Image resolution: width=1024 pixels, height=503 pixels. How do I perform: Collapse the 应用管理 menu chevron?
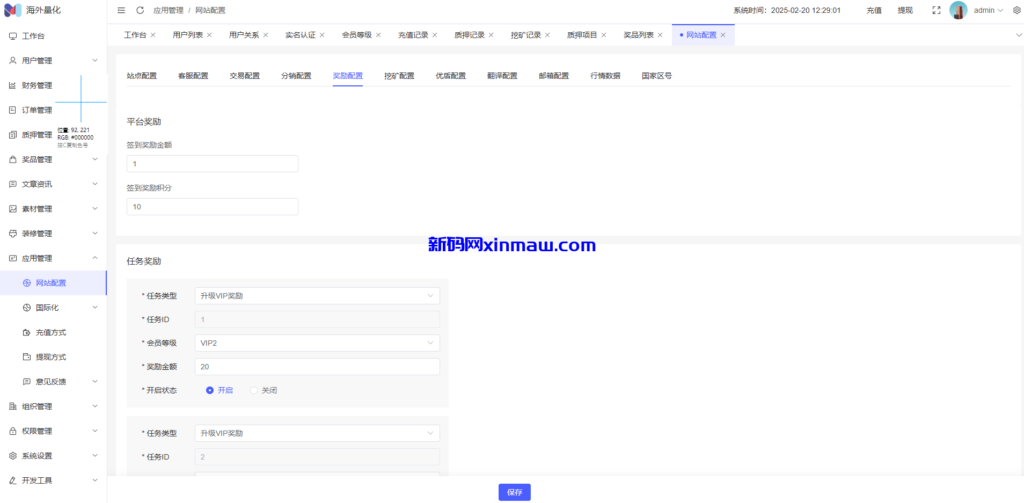pyautogui.click(x=95, y=259)
